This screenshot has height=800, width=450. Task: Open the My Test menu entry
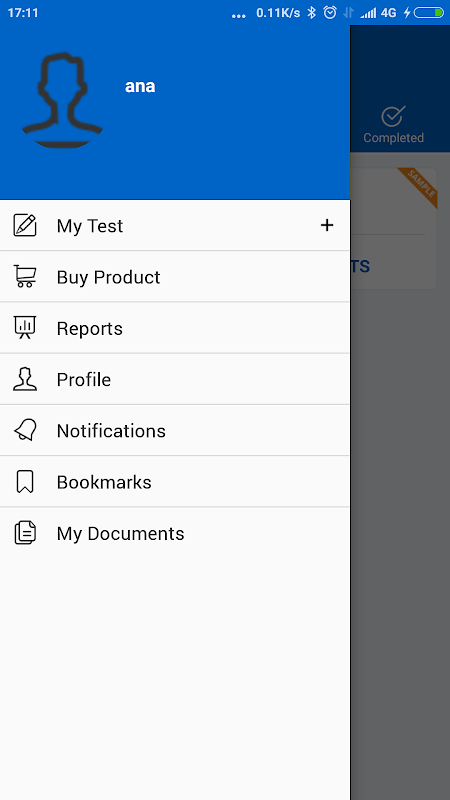(x=174, y=225)
